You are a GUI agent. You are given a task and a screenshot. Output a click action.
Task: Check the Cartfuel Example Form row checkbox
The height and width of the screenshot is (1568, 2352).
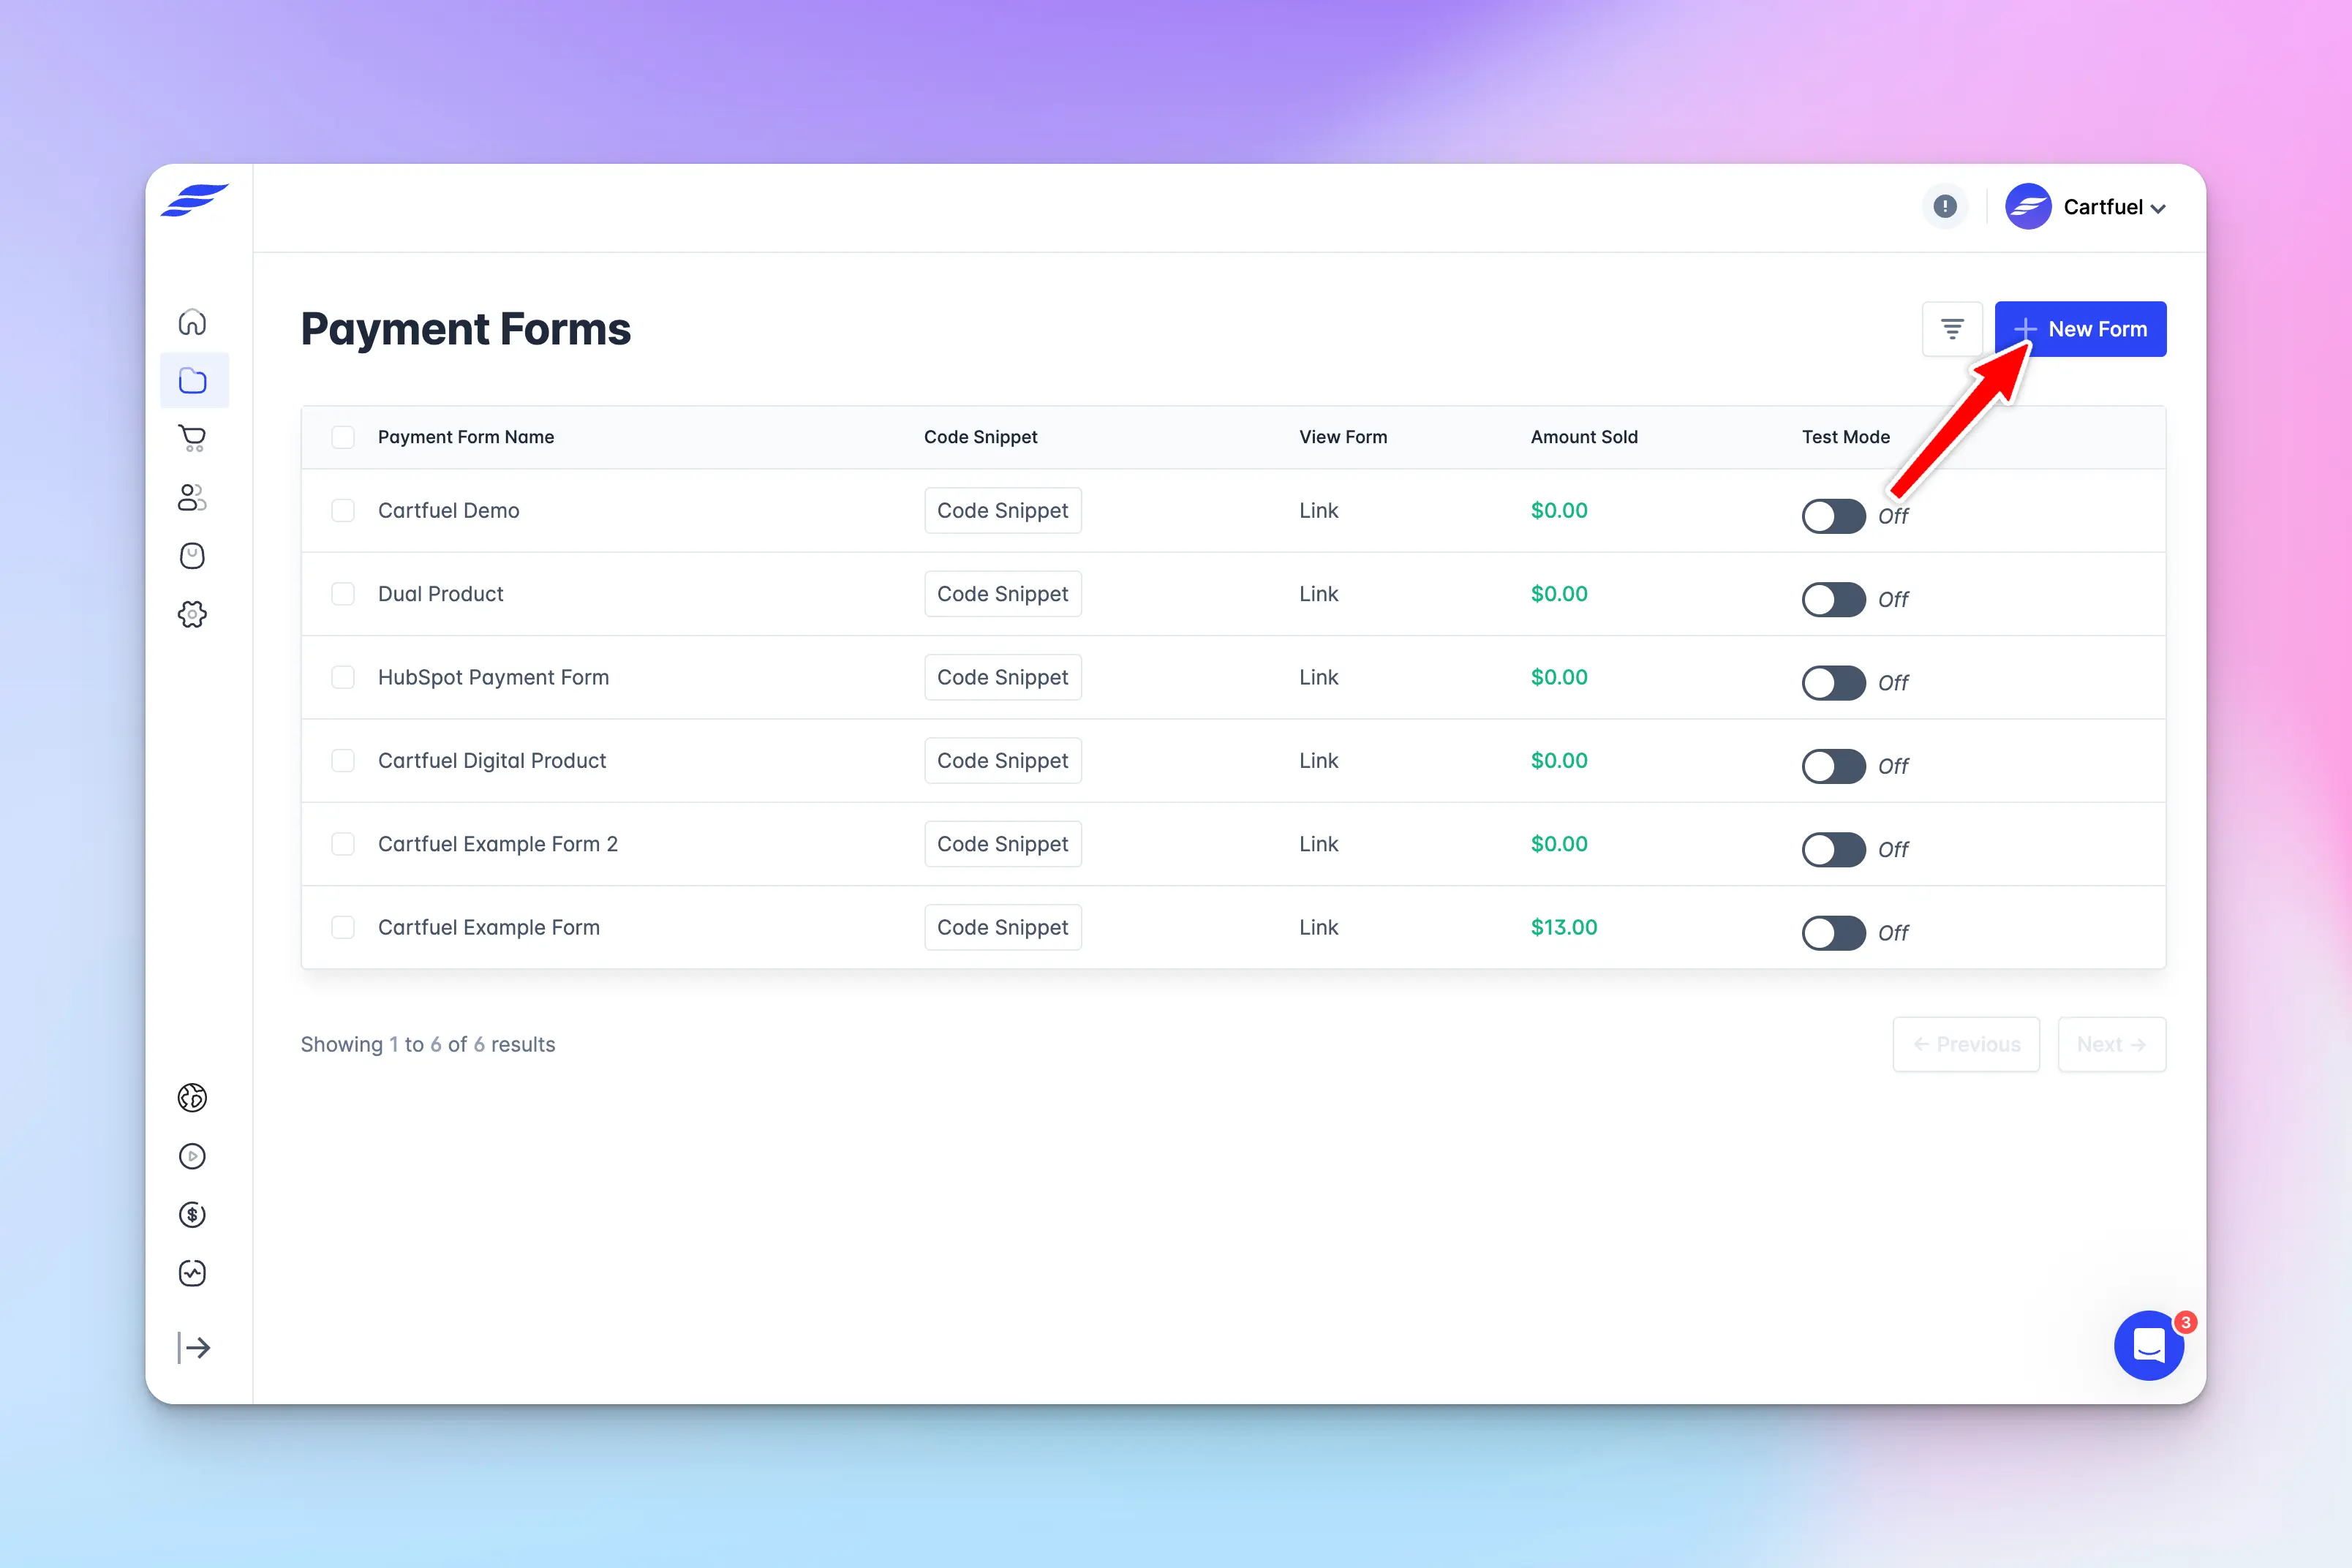pos(343,927)
